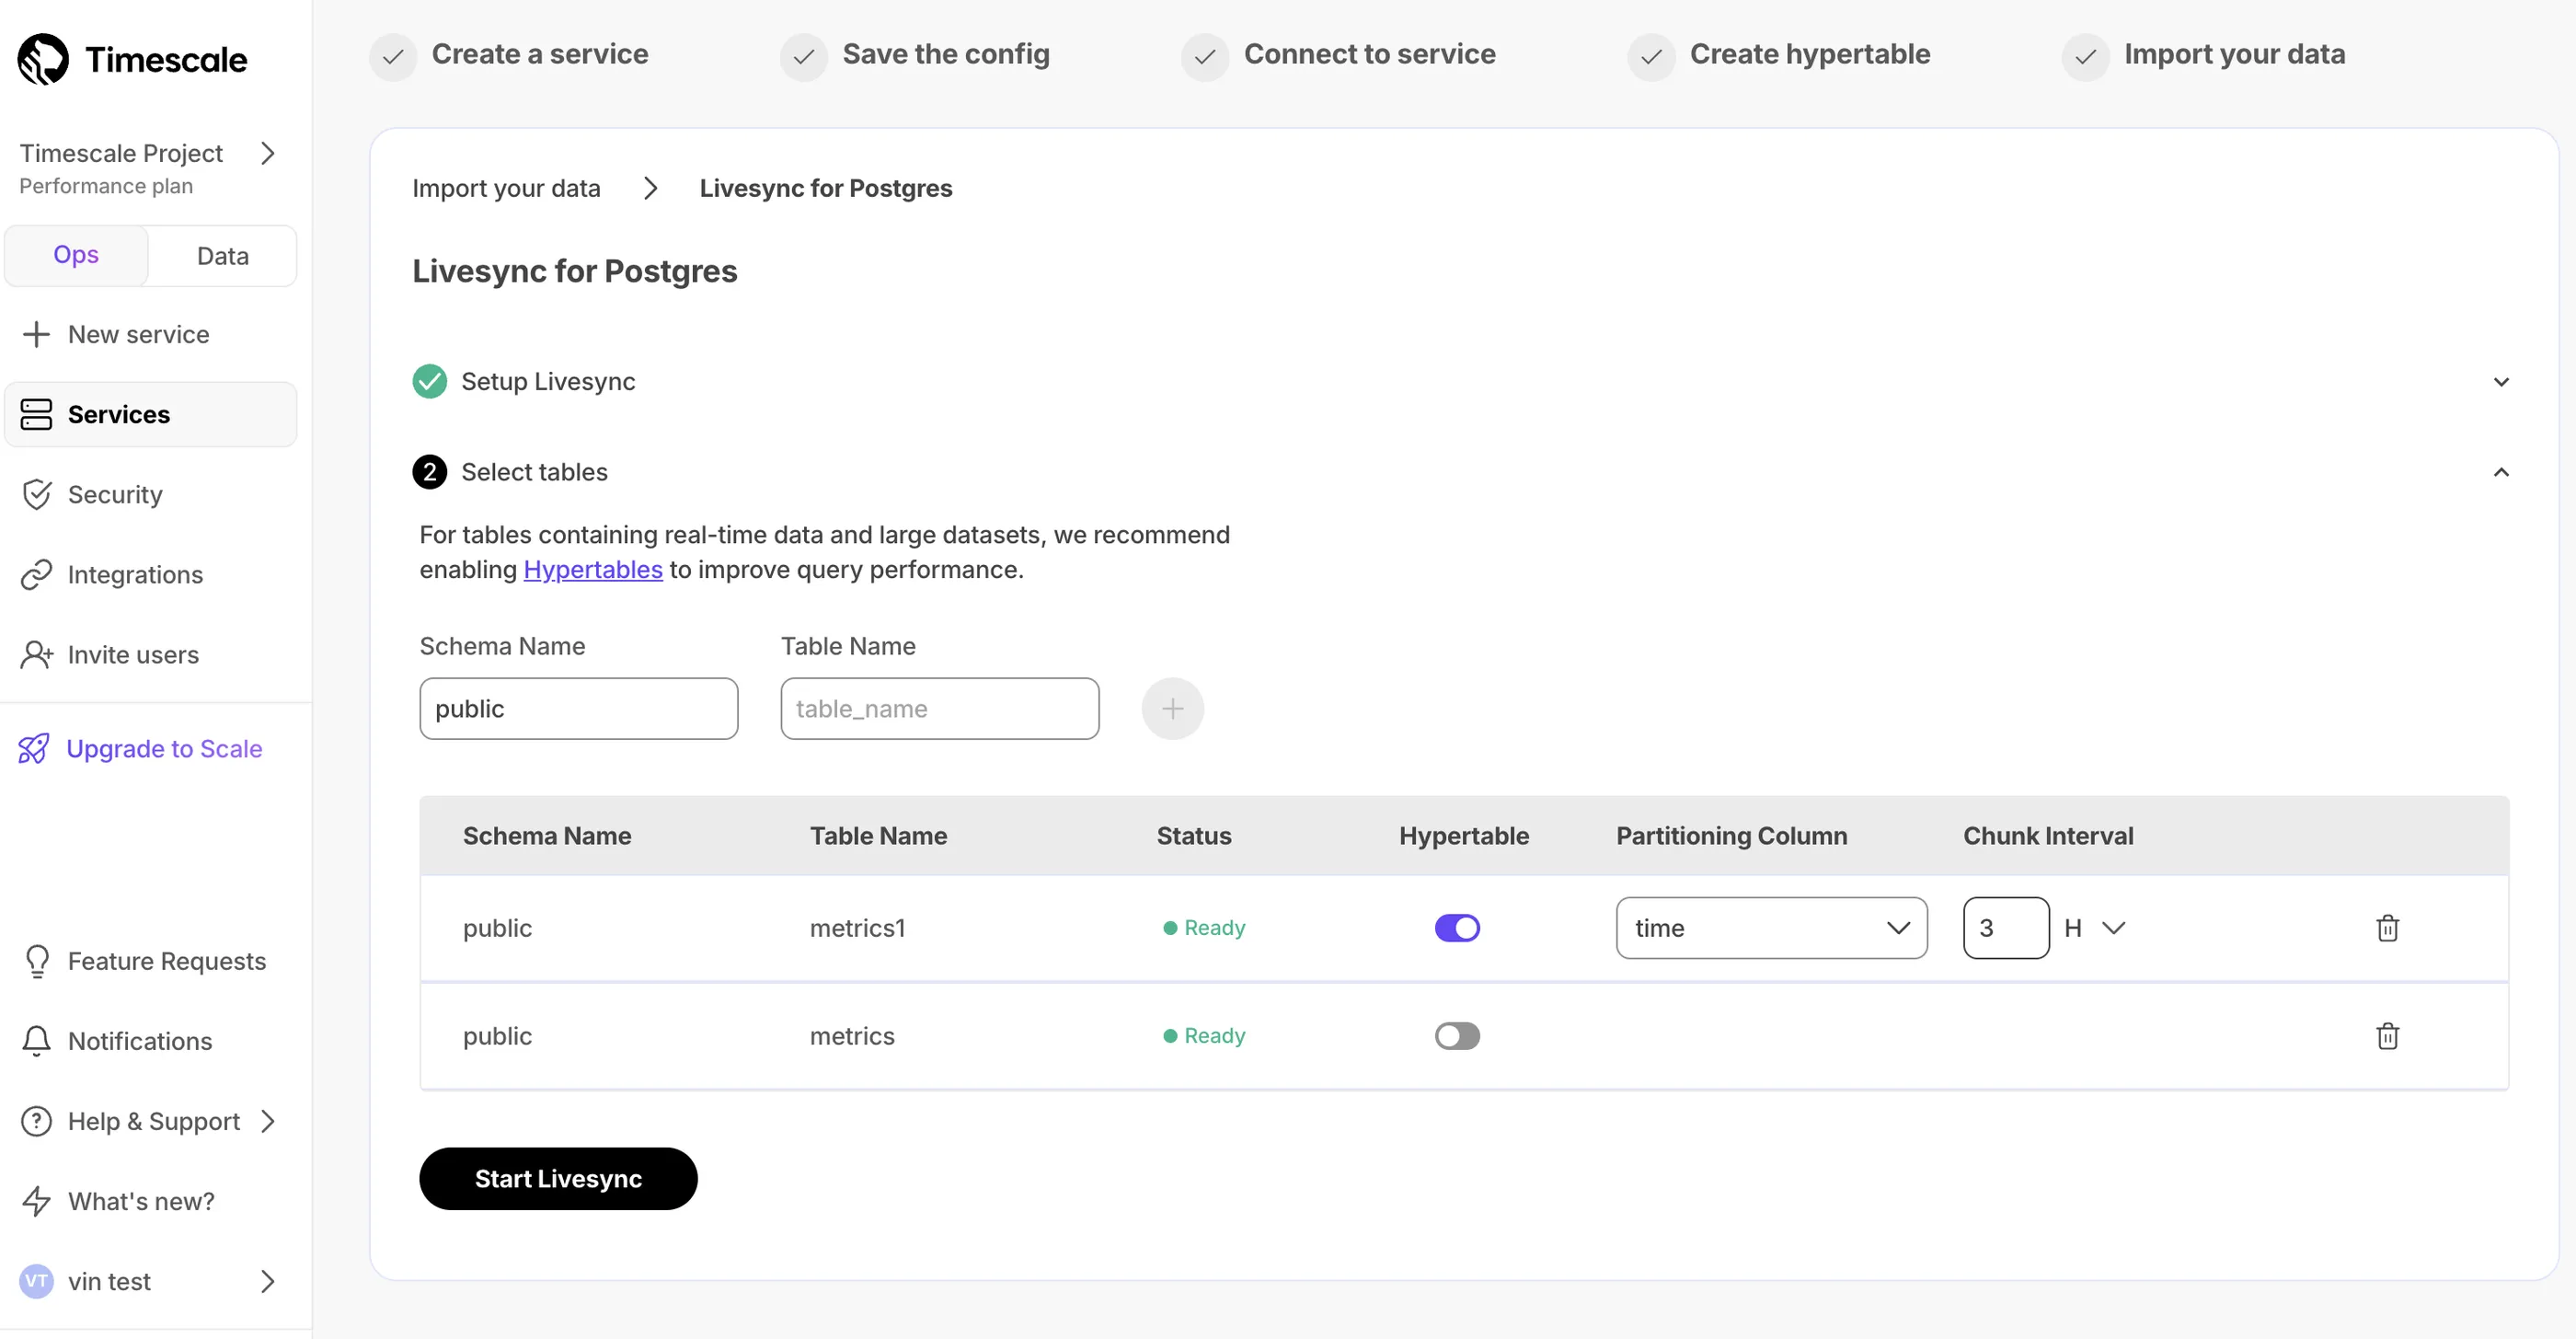This screenshot has height=1339, width=2576.
Task: Open the Services menu item
Action: click(x=150, y=414)
